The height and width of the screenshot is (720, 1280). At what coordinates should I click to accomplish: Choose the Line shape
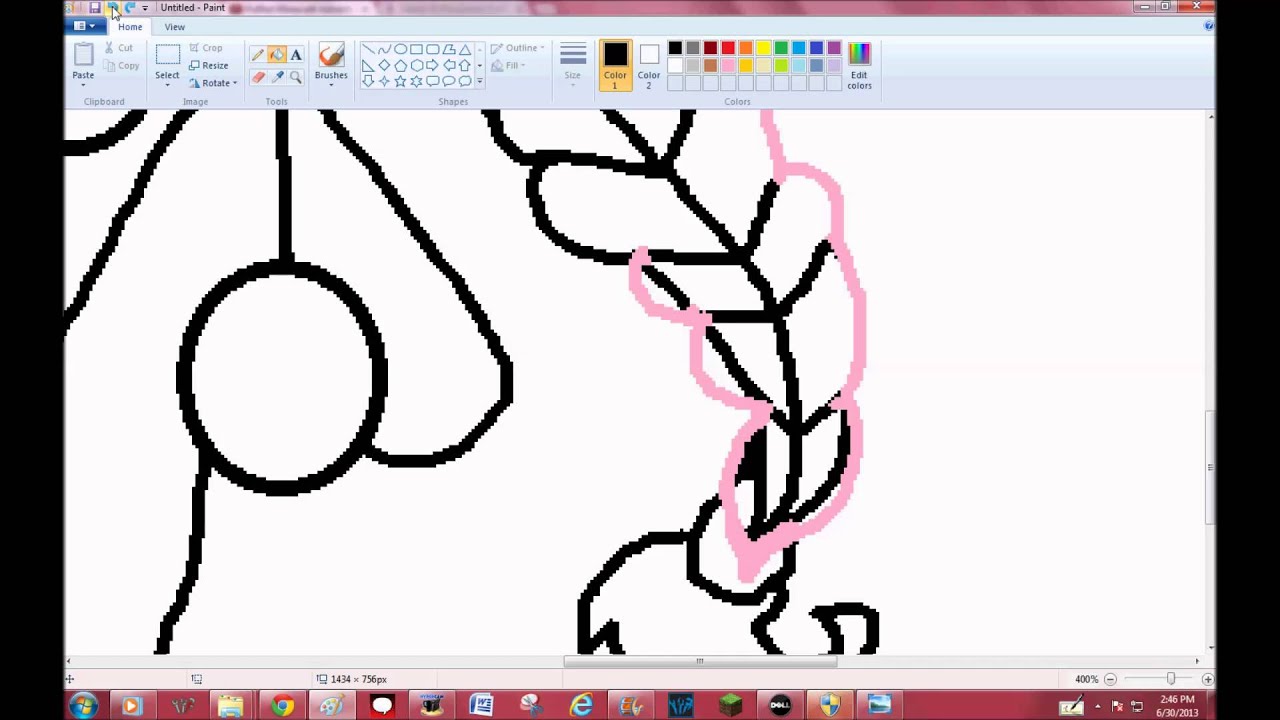(368, 49)
